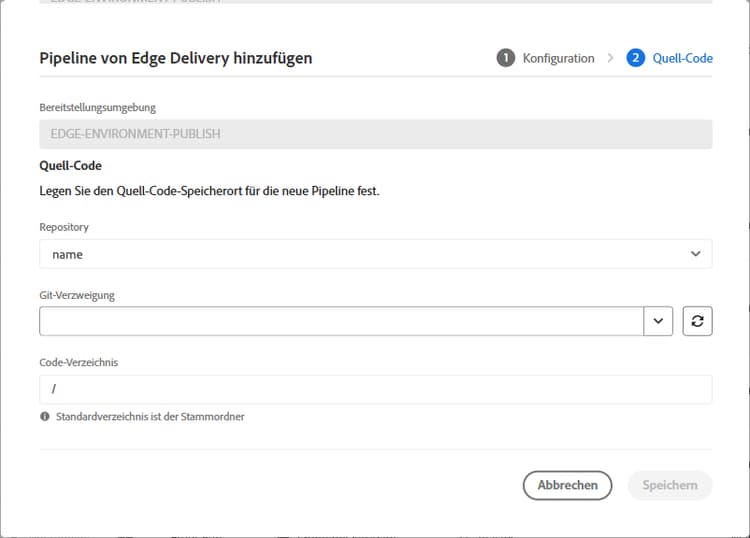Go back to the Konfiguration step
Viewport: 750px width, 538px height.
[558, 58]
